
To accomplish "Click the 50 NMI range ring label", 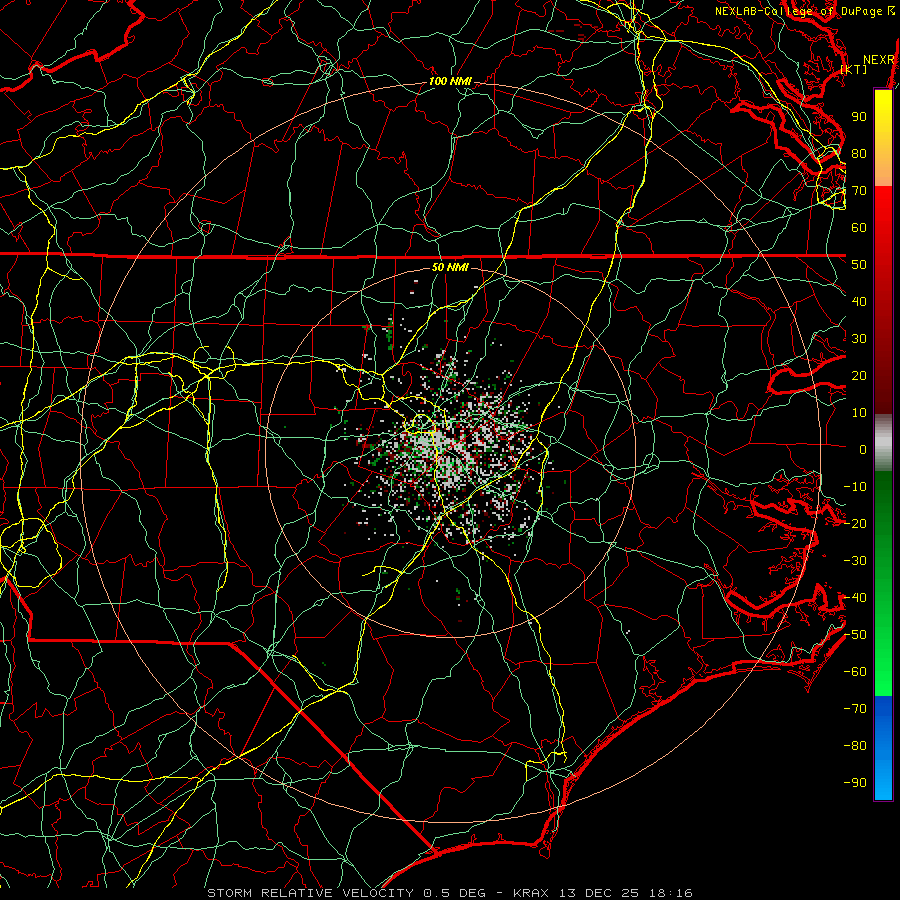I will pyautogui.click(x=450, y=267).
